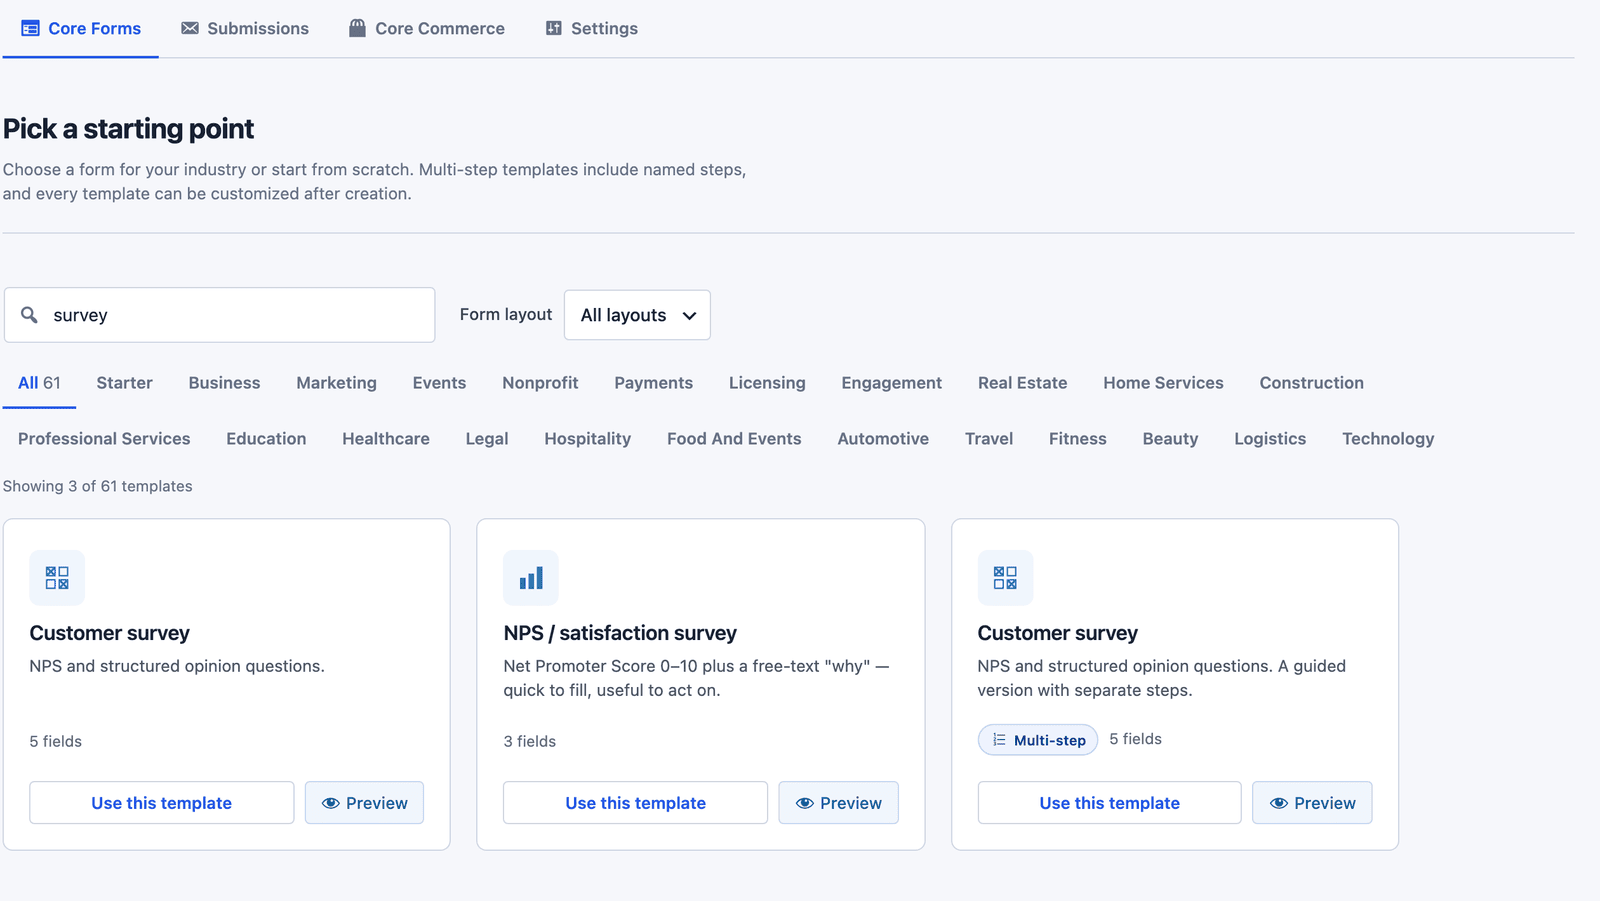Viewport: 1600px width, 901px height.
Task: Click the '3 fields' label
Action: point(530,741)
